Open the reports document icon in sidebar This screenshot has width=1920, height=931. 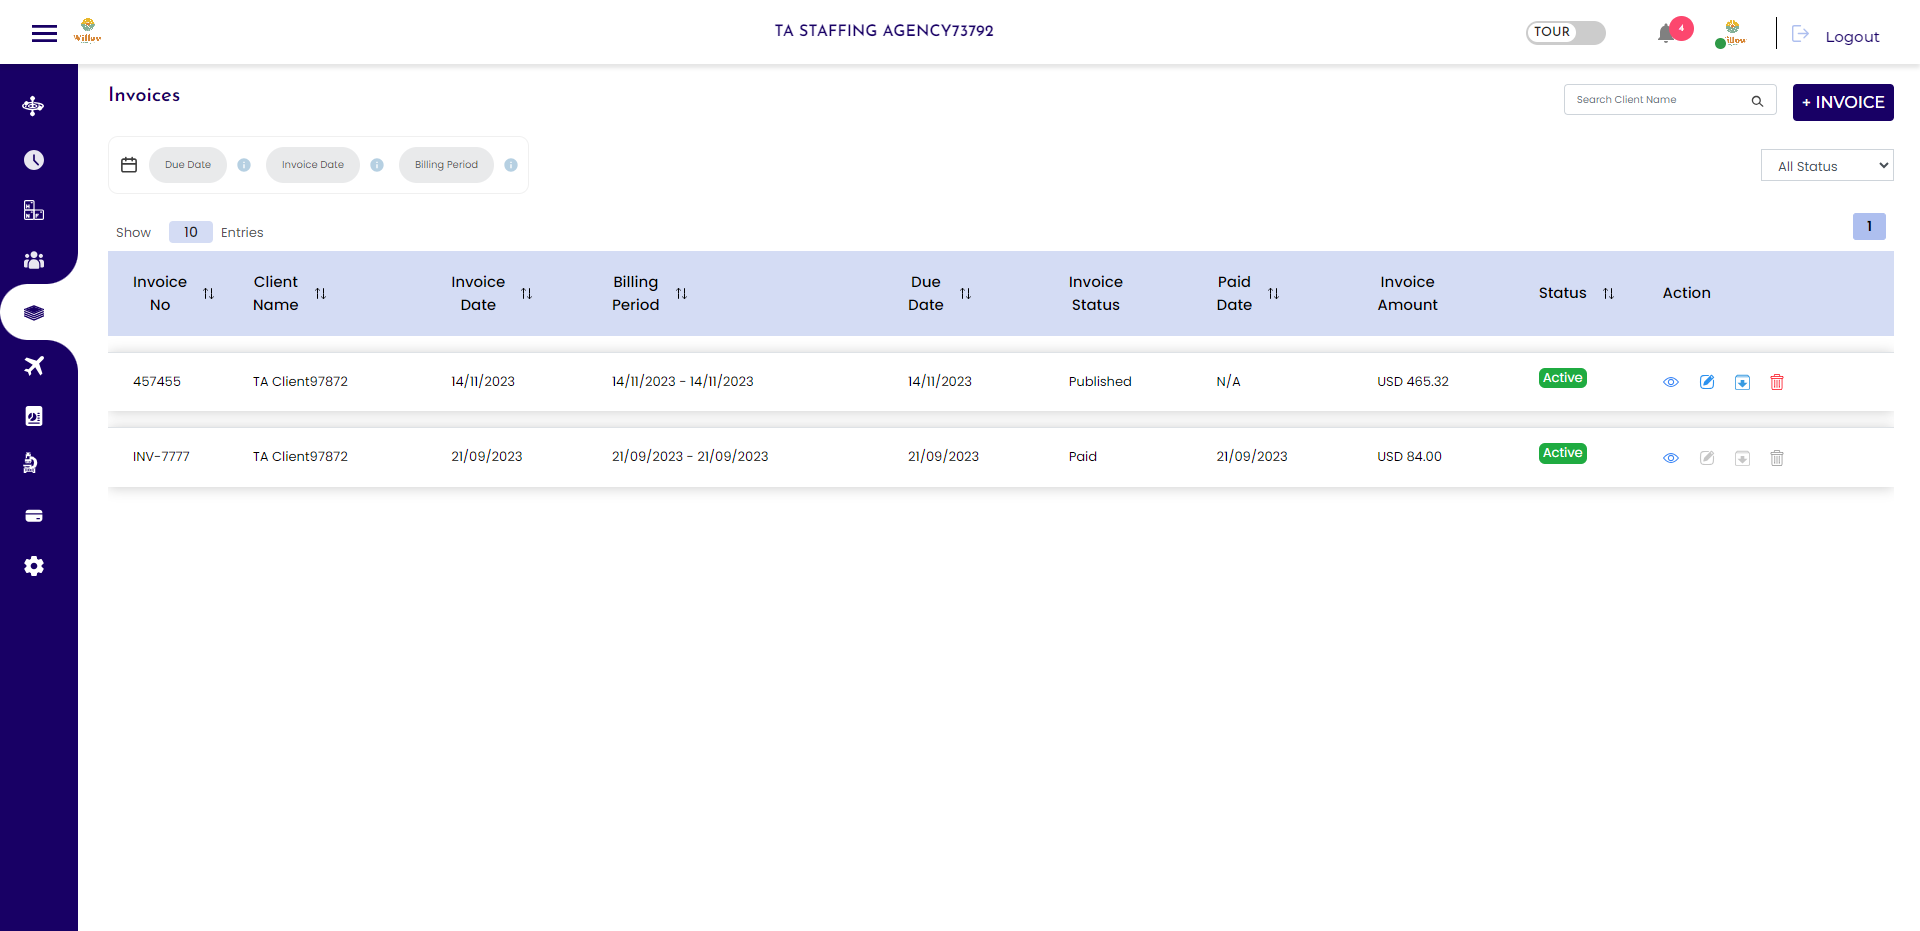pos(34,415)
